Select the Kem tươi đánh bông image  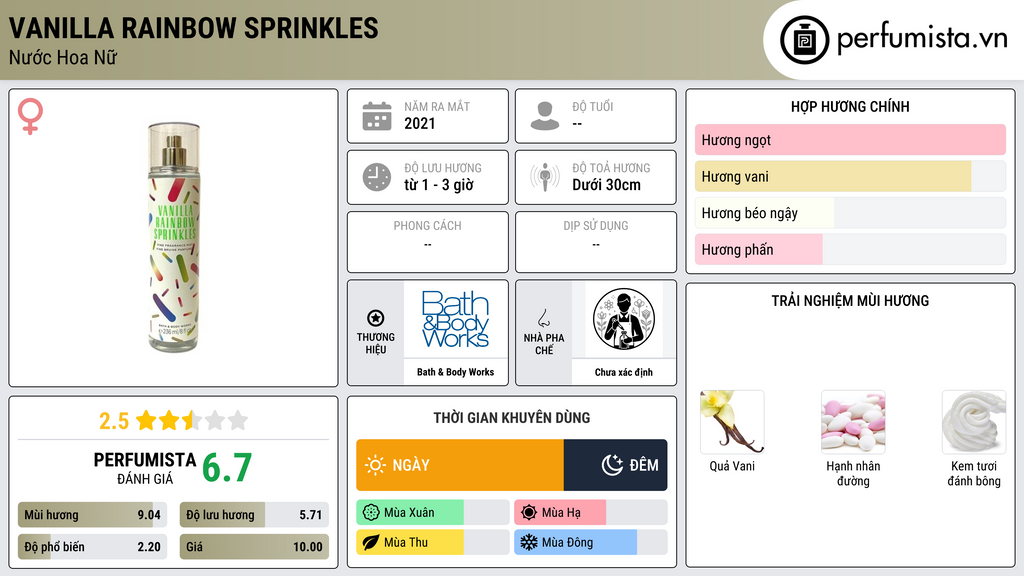[x=974, y=422]
